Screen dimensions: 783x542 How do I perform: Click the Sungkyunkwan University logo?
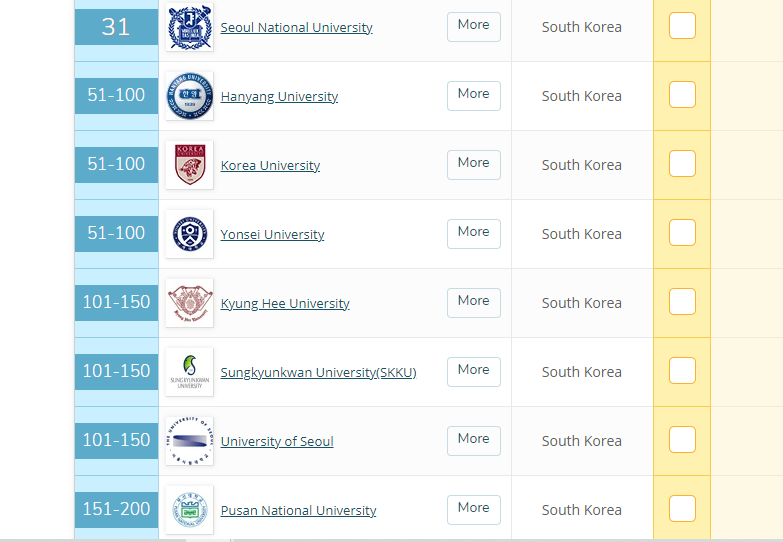point(189,371)
